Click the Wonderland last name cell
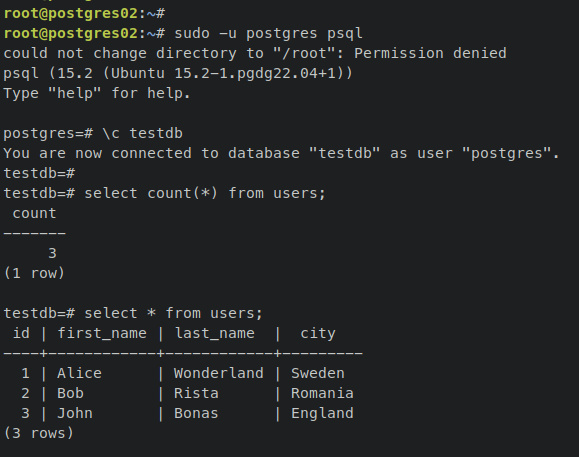The width and height of the screenshot is (579, 457). click(219, 373)
